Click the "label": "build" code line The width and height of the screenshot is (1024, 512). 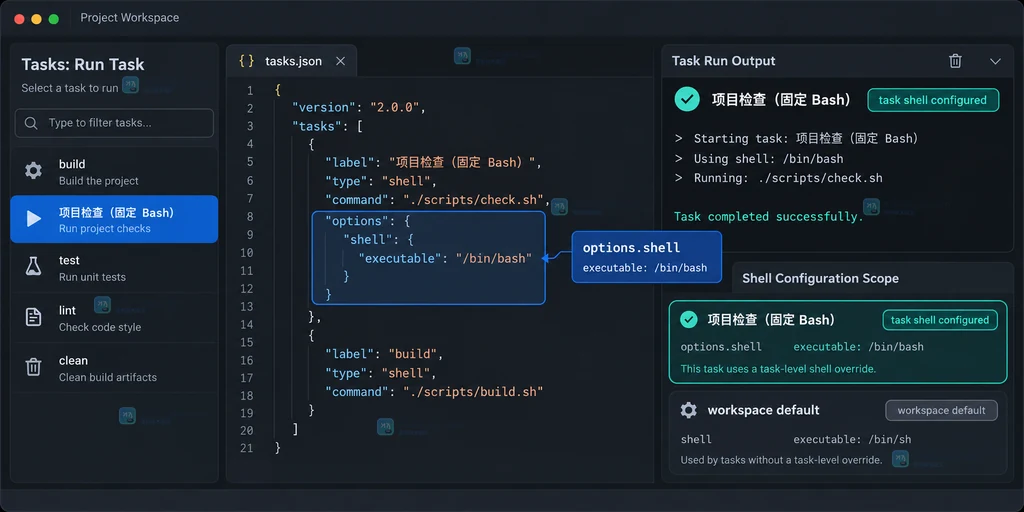(385, 354)
